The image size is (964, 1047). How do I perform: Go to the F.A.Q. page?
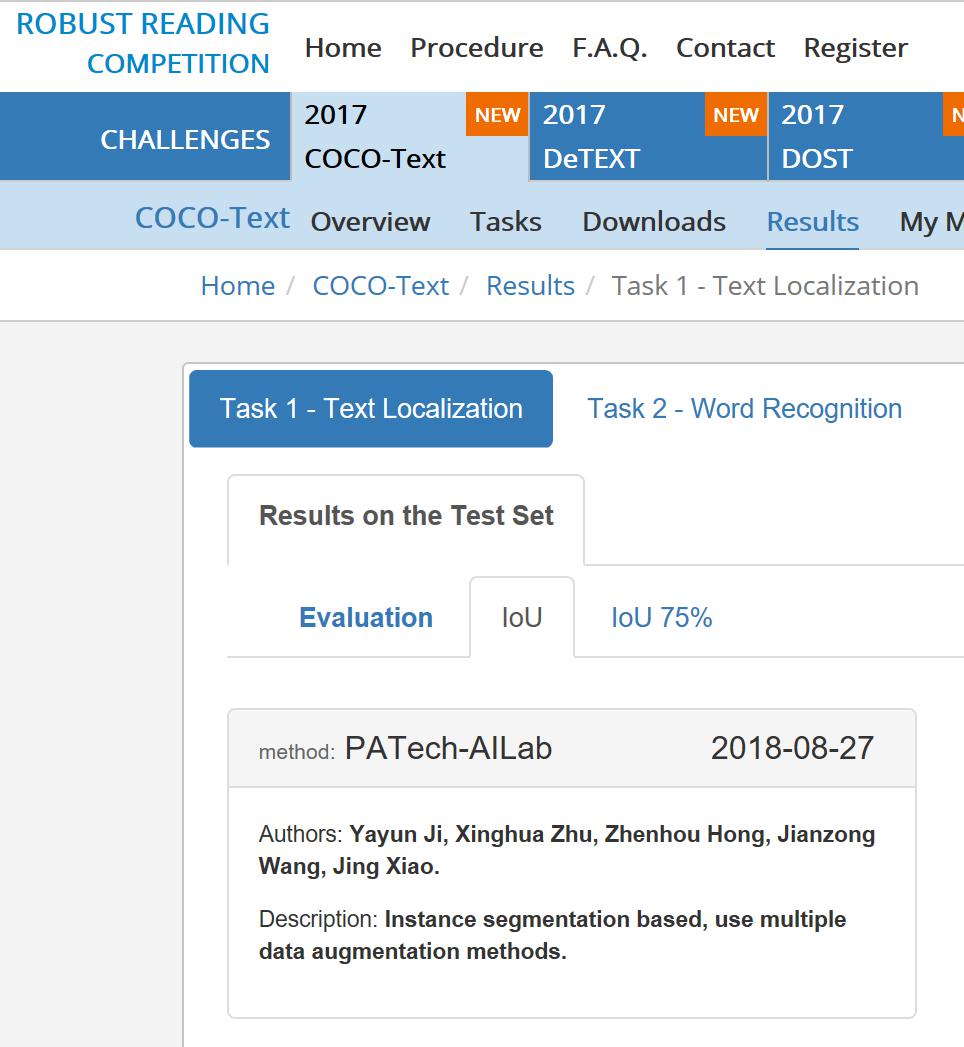[609, 48]
